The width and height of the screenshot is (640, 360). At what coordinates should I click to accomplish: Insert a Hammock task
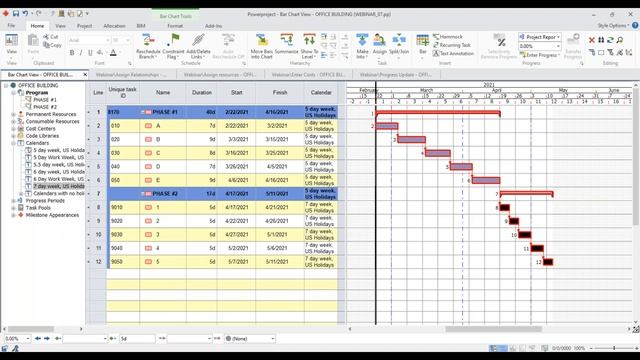click(448, 37)
